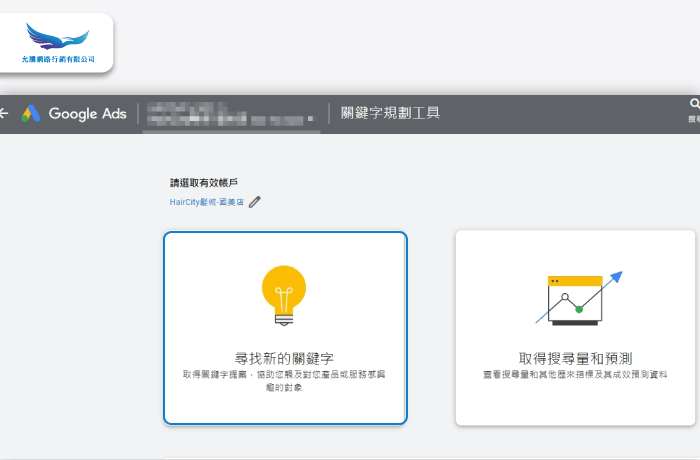Click the Google Ads triangle logo
Image resolution: width=700 pixels, height=460 pixels.
[x=31, y=114]
